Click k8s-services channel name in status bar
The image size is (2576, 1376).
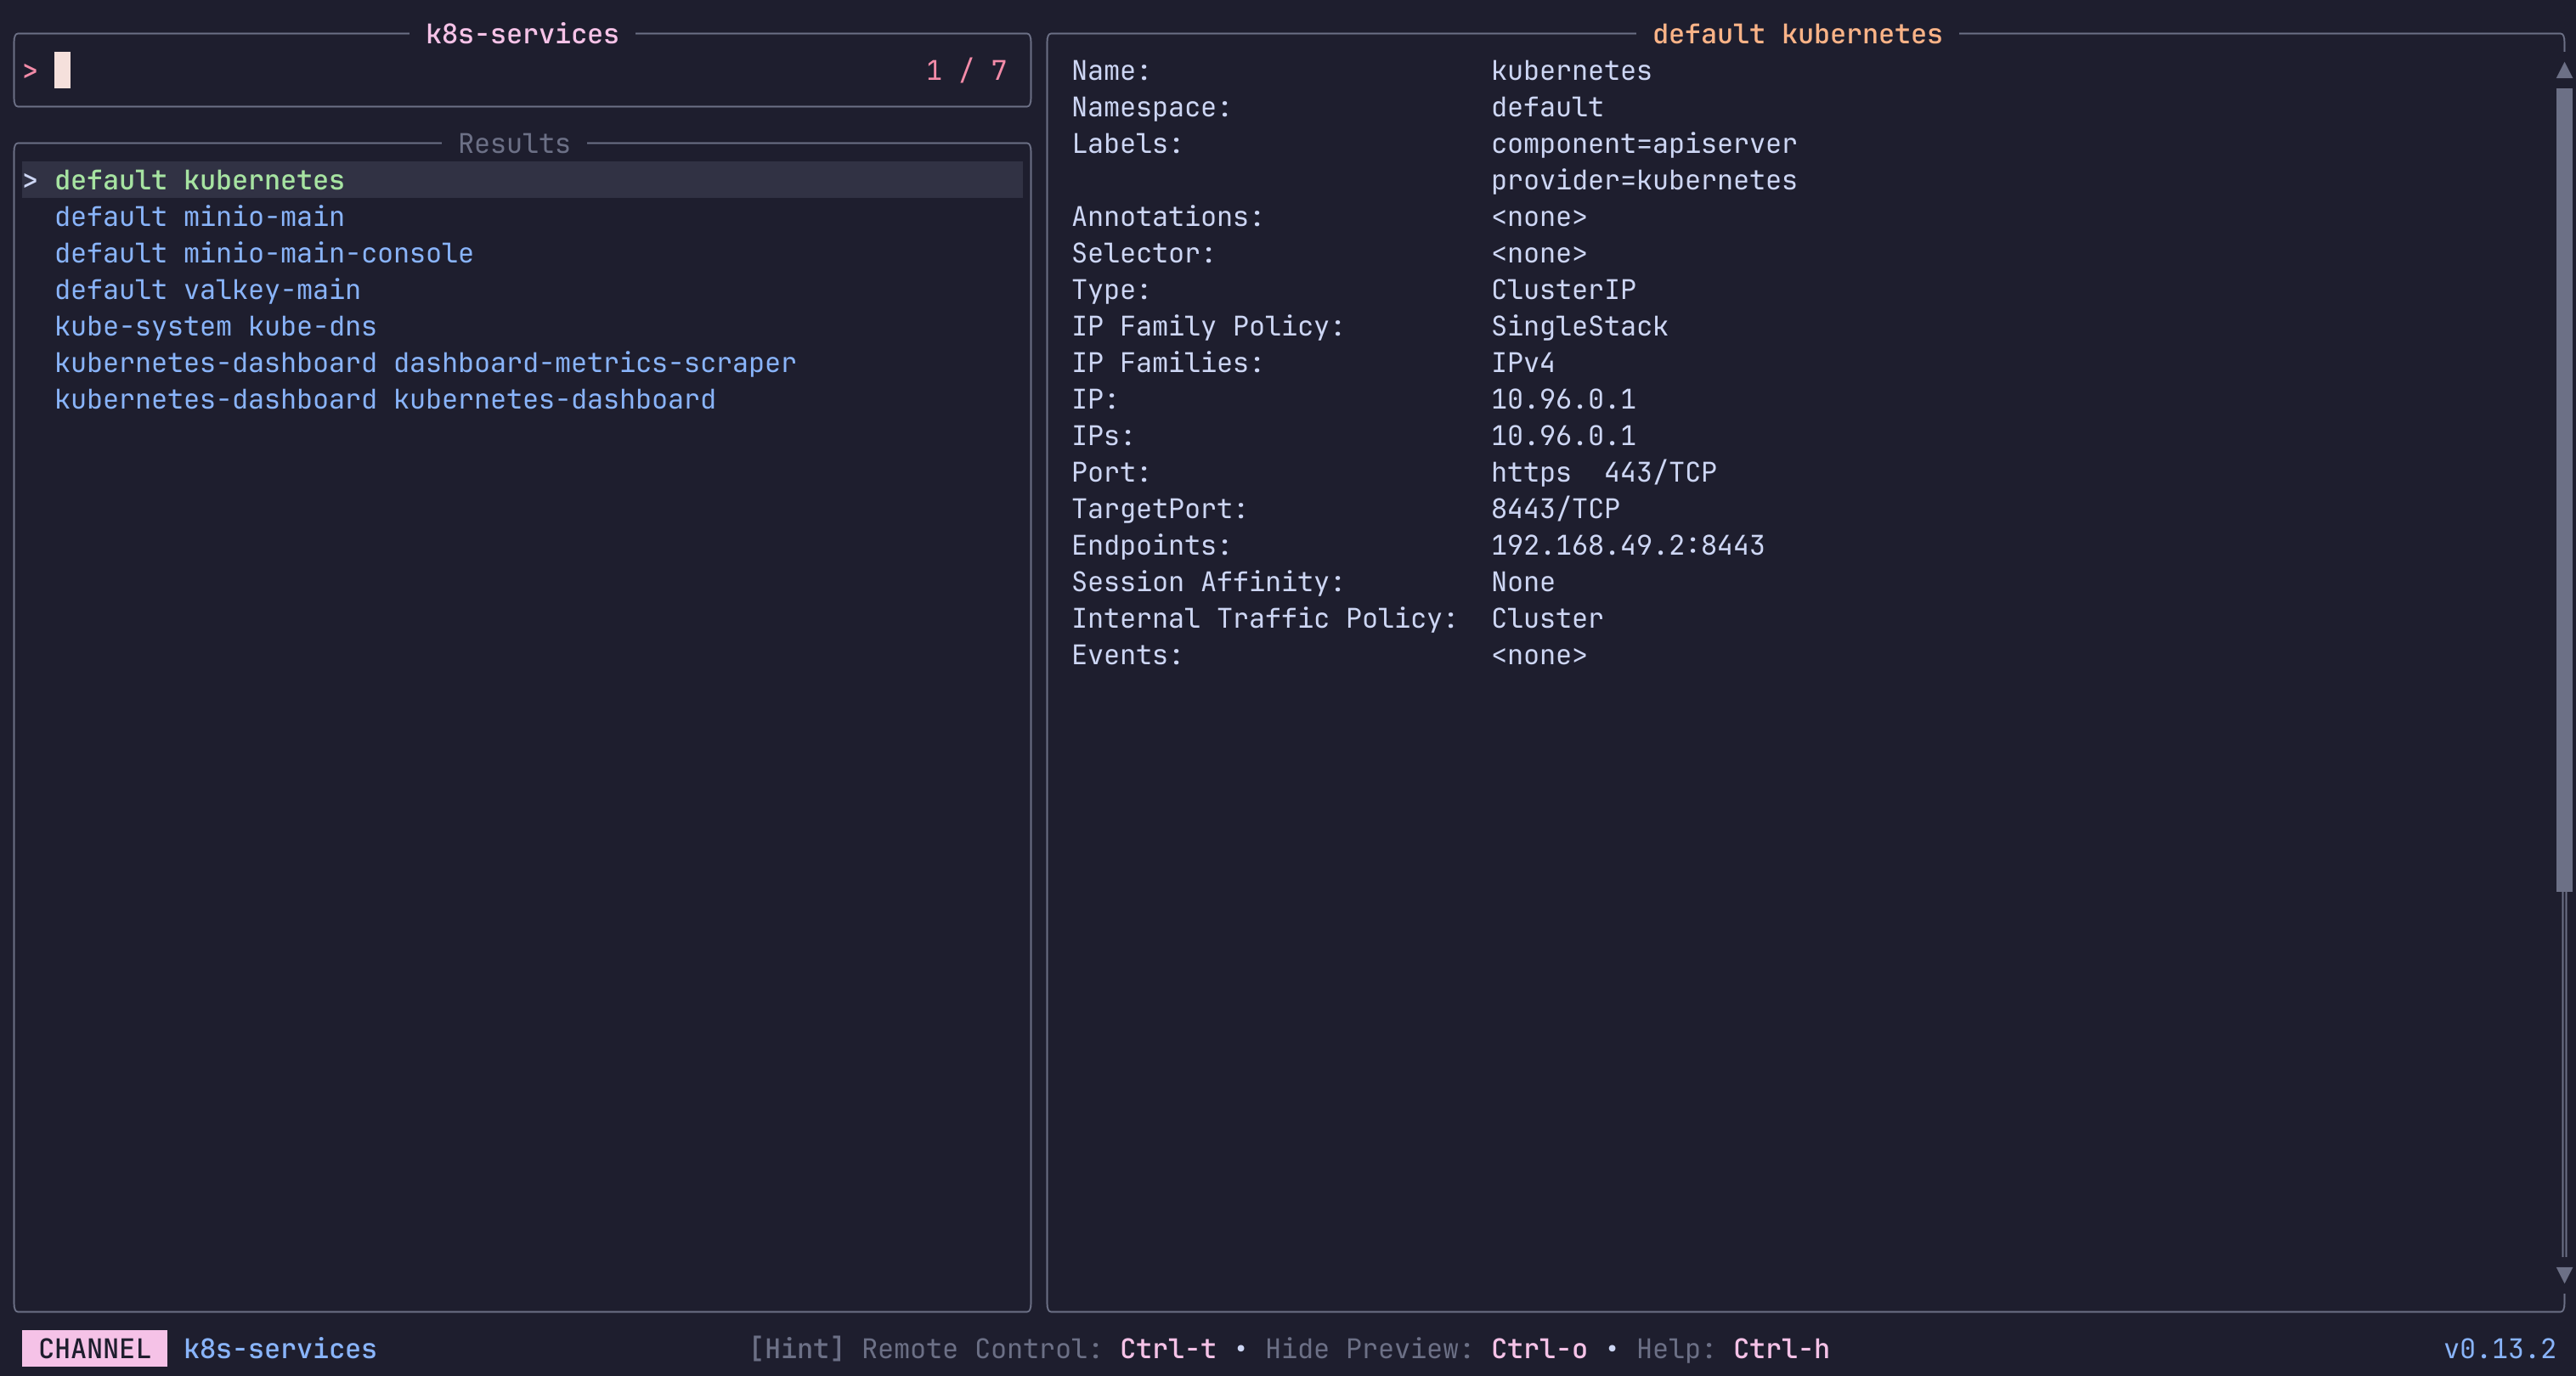pos(280,1349)
